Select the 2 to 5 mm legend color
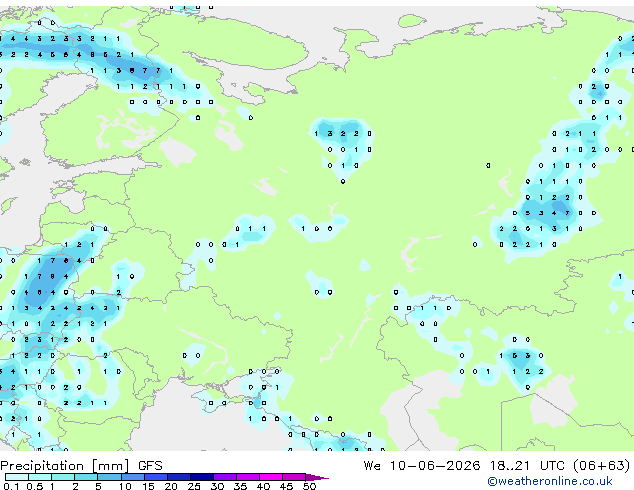 click(86, 477)
